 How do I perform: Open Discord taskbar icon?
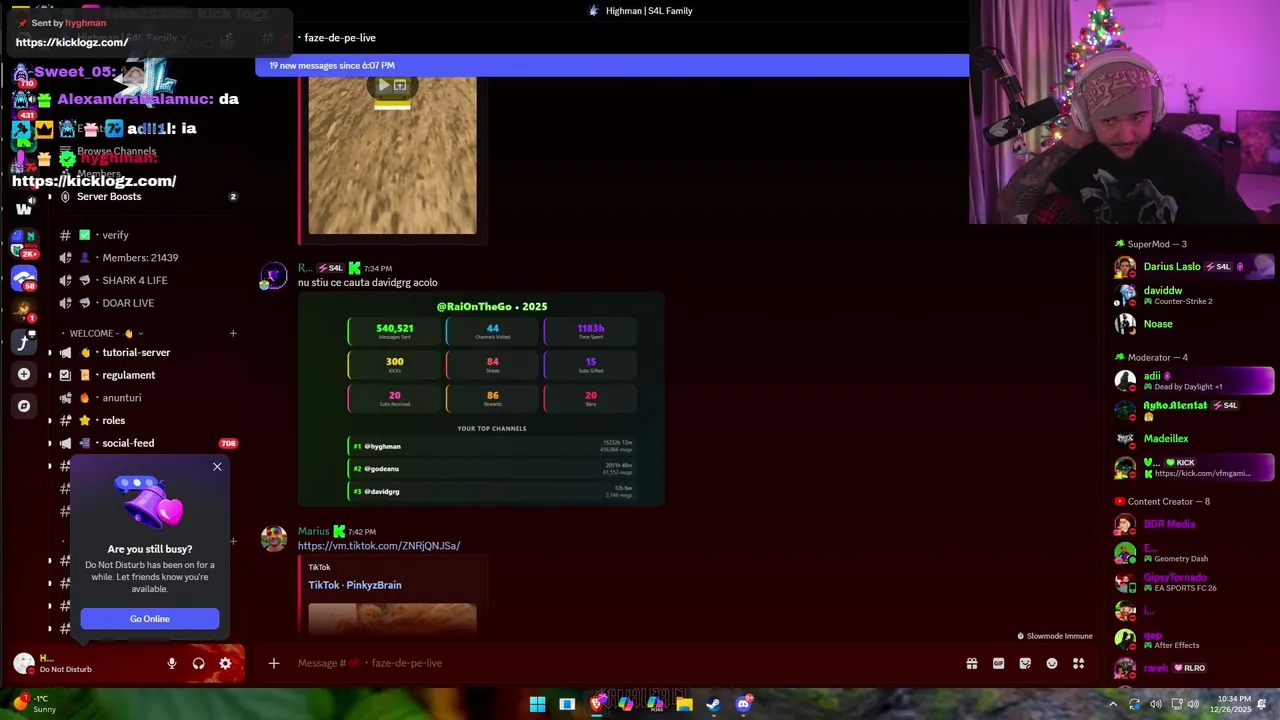(x=743, y=704)
